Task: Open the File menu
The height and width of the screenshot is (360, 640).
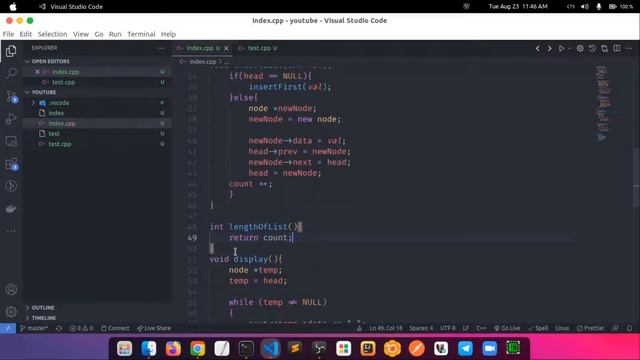Action: (8, 34)
